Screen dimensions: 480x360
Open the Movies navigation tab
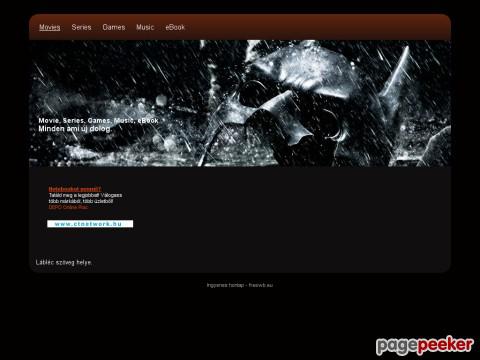[x=50, y=27]
